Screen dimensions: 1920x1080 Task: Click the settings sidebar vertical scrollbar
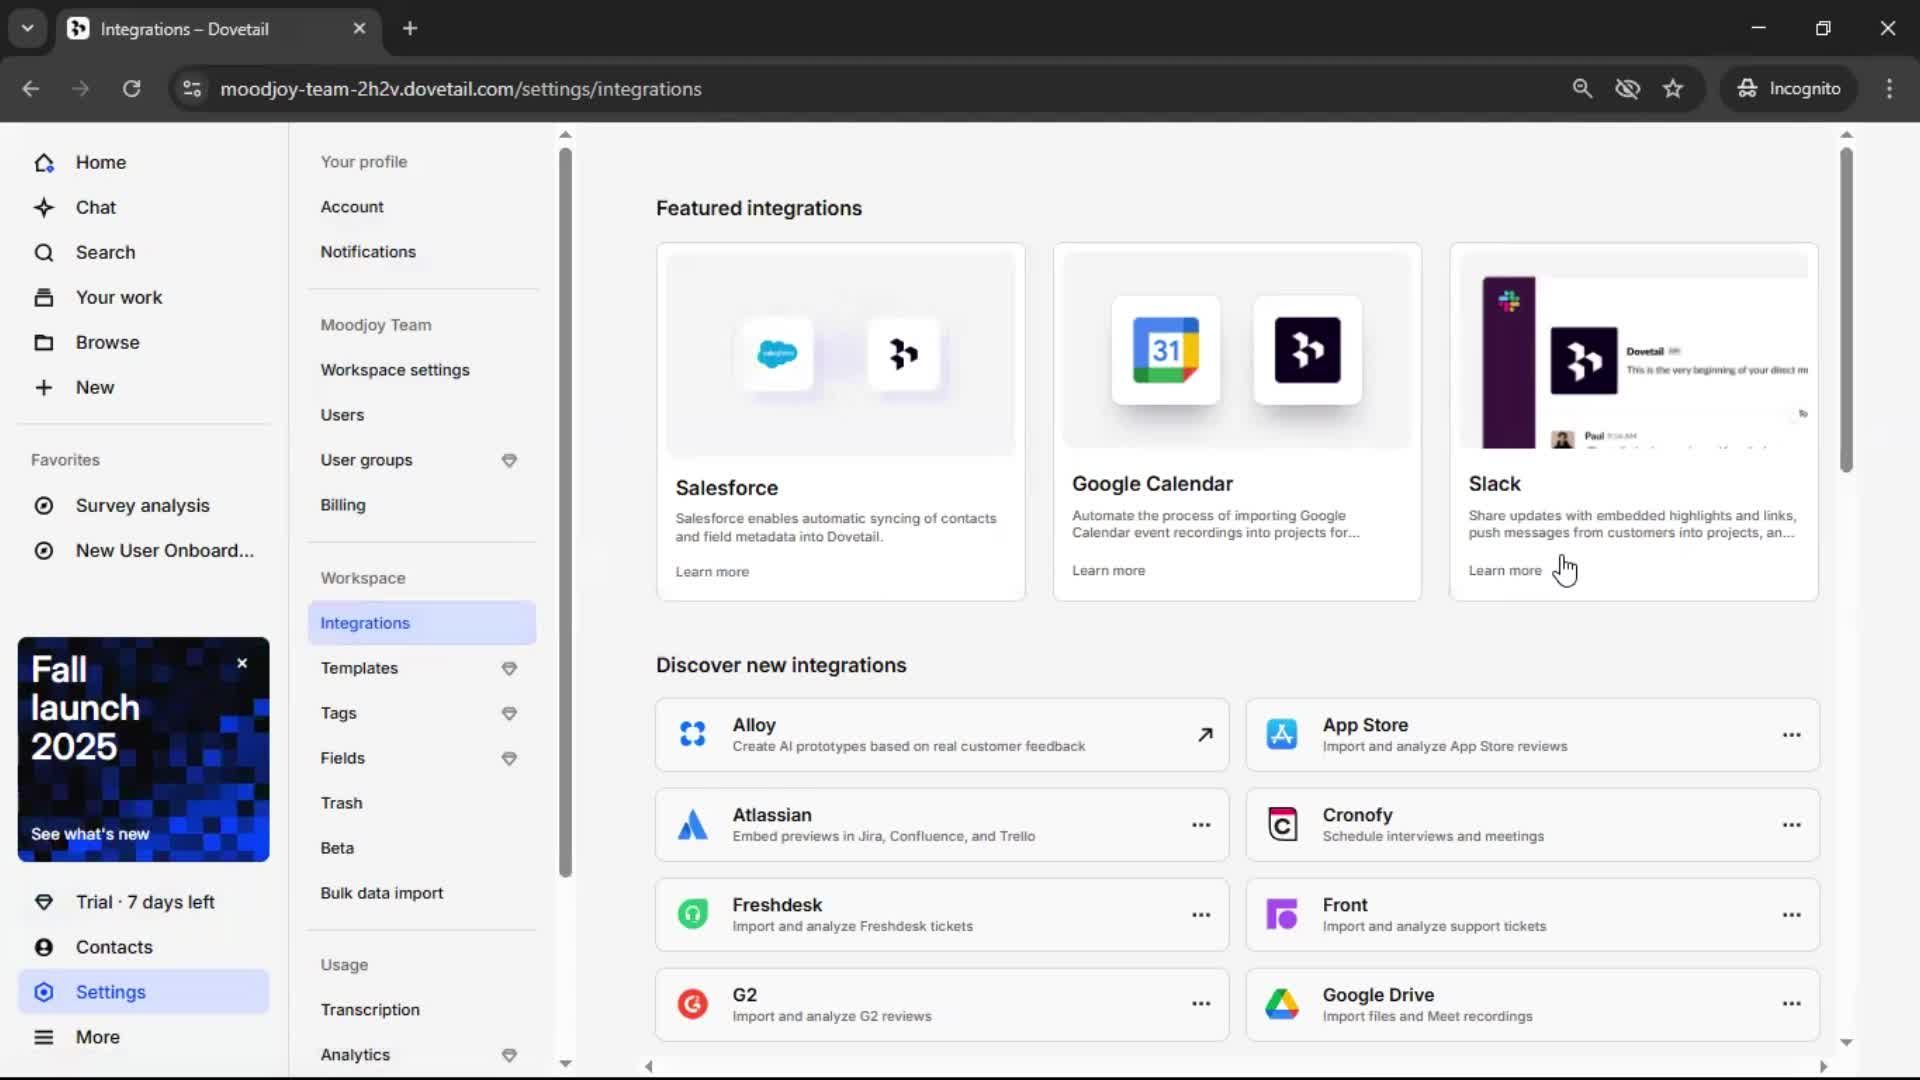point(565,510)
